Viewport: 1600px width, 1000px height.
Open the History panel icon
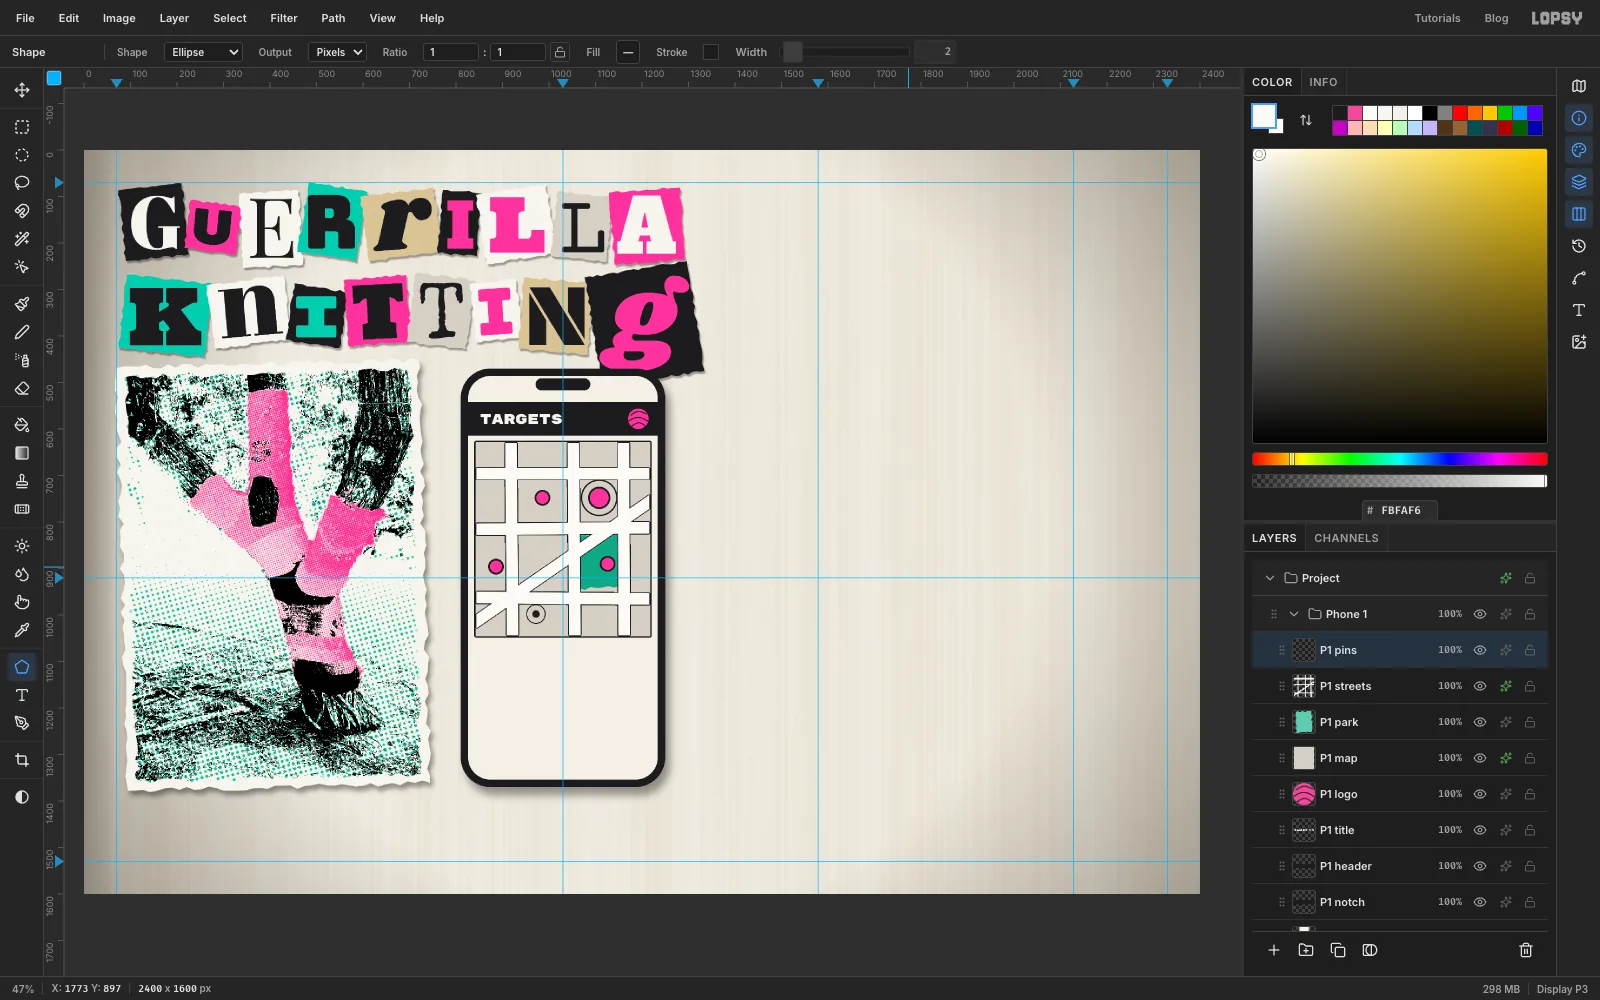(x=1579, y=246)
